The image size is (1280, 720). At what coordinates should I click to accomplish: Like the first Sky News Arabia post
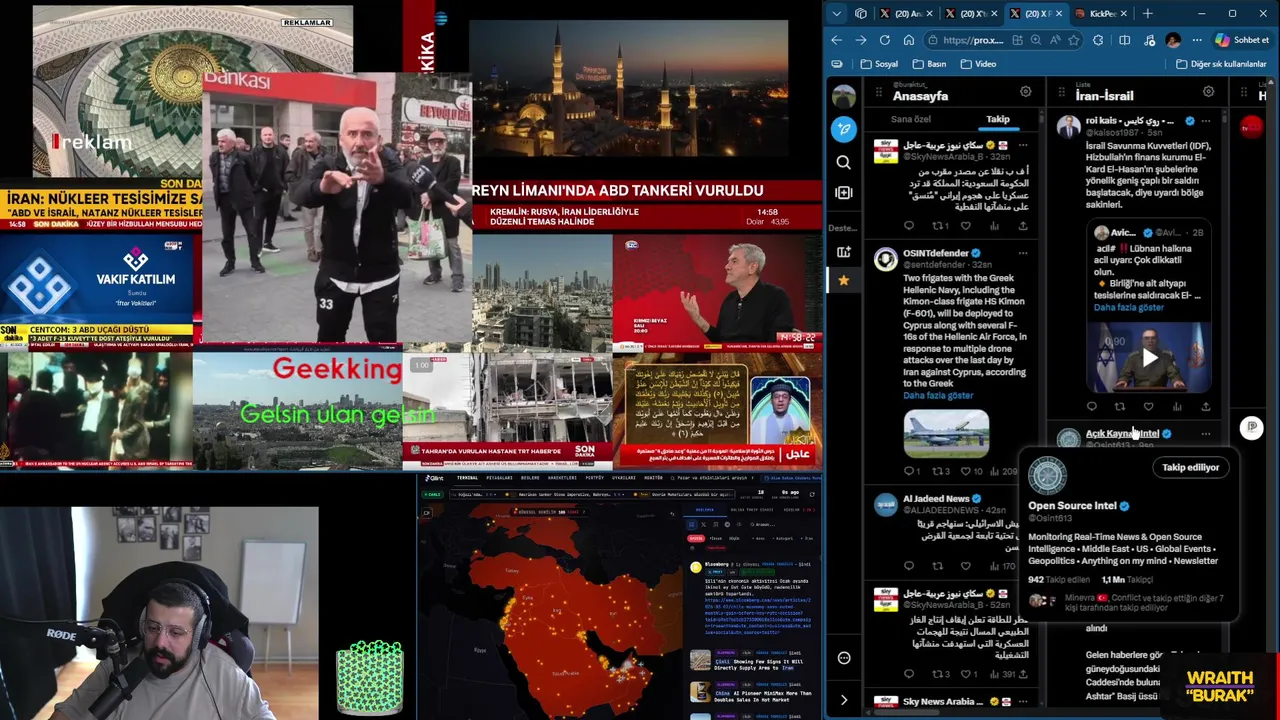(x=966, y=226)
